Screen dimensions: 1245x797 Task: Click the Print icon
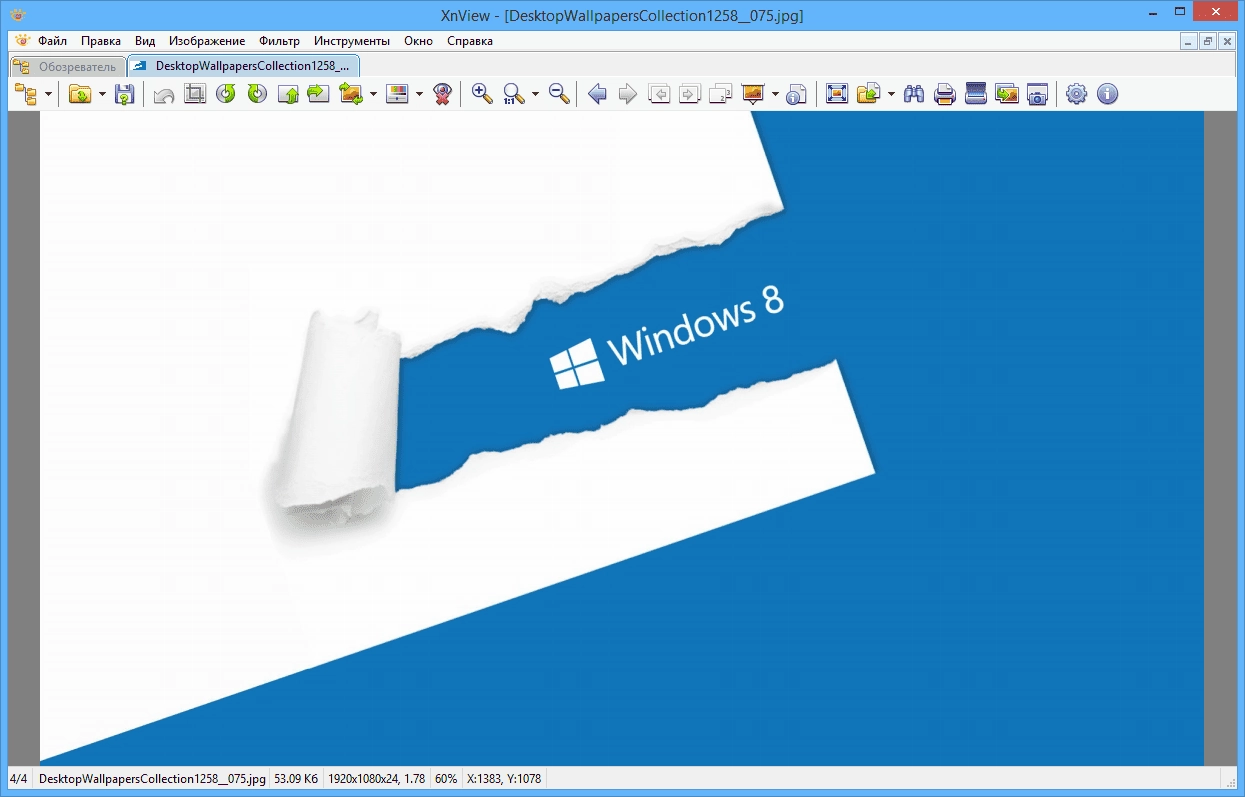(944, 94)
